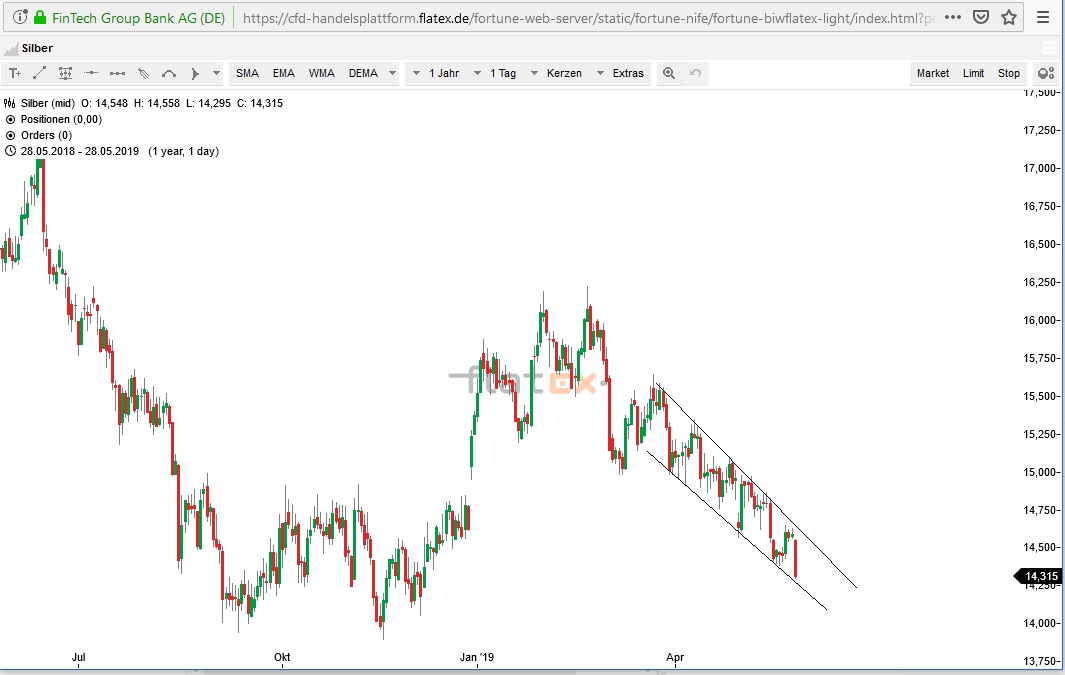Click the green padlock security icon
Image resolution: width=1065 pixels, height=675 pixels.
(40, 18)
